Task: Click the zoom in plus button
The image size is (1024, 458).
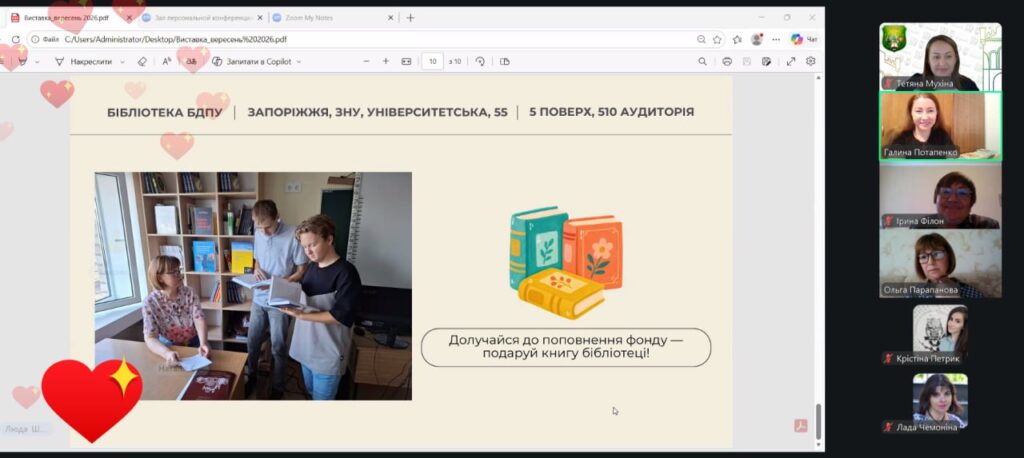Action: (x=386, y=61)
